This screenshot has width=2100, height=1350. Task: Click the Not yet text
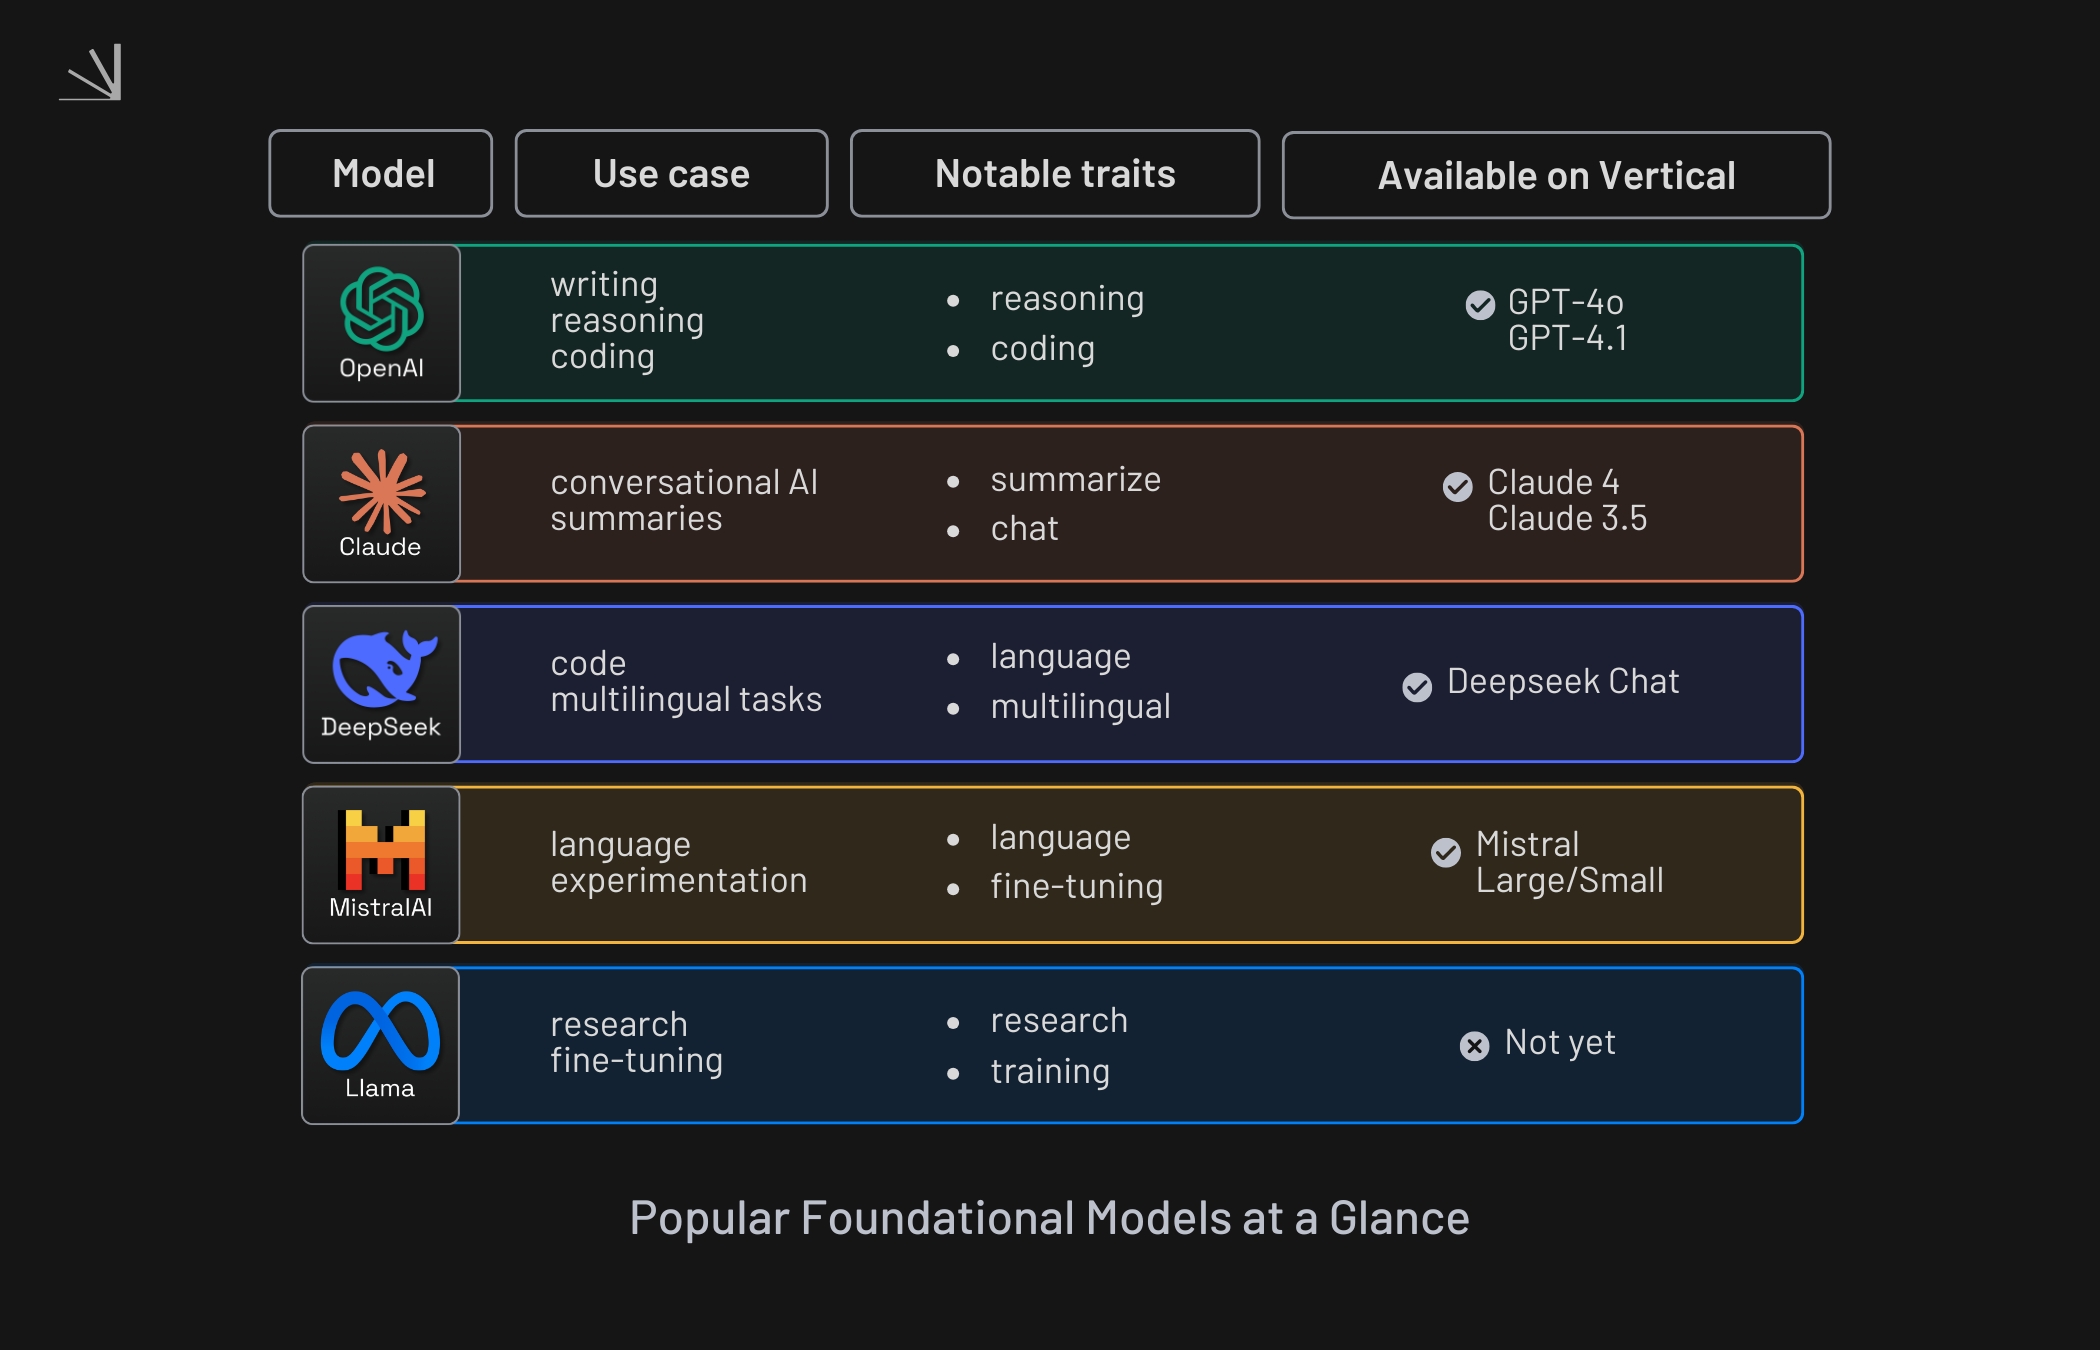coord(1560,1043)
